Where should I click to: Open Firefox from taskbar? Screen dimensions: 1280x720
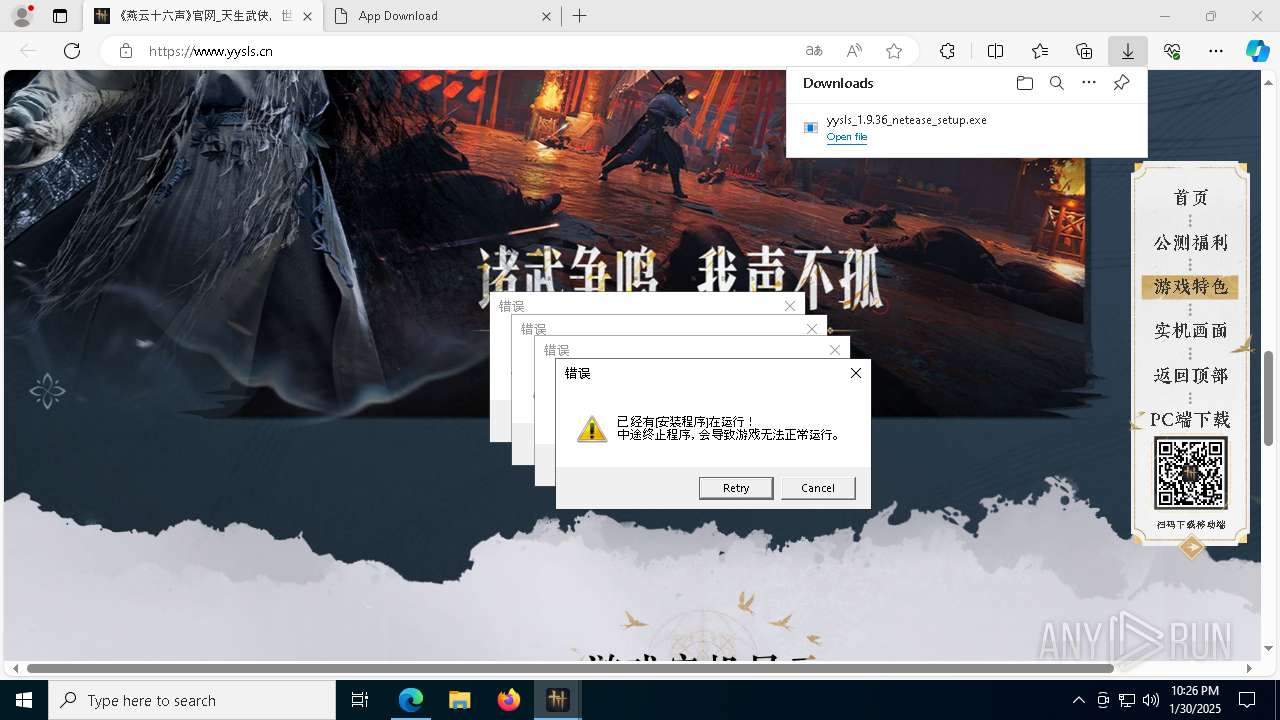click(x=508, y=700)
